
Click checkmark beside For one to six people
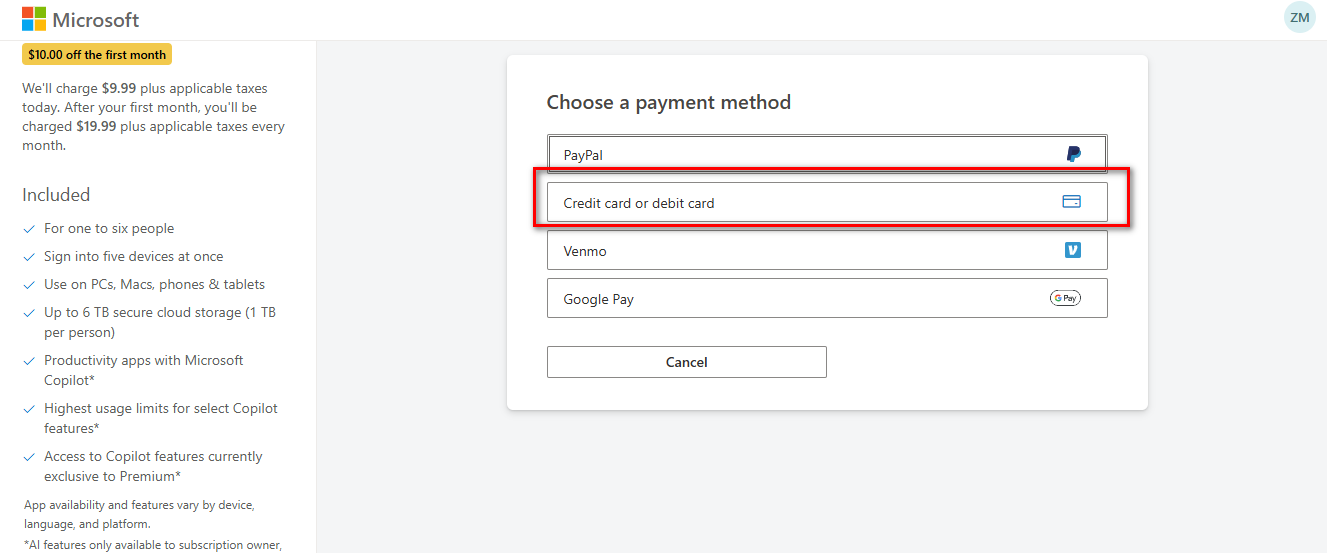30,229
